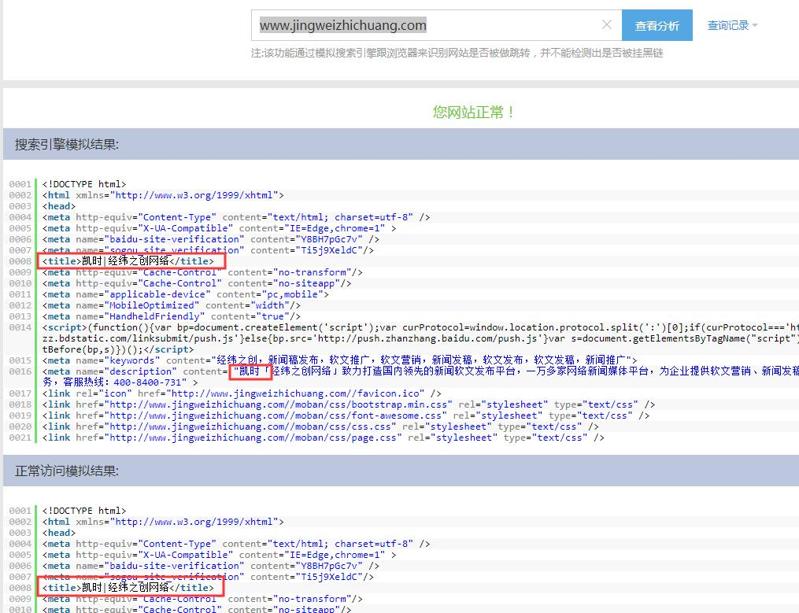Click the applicable-device meta line 0011
This screenshot has width=799, height=613.
coord(185,295)
